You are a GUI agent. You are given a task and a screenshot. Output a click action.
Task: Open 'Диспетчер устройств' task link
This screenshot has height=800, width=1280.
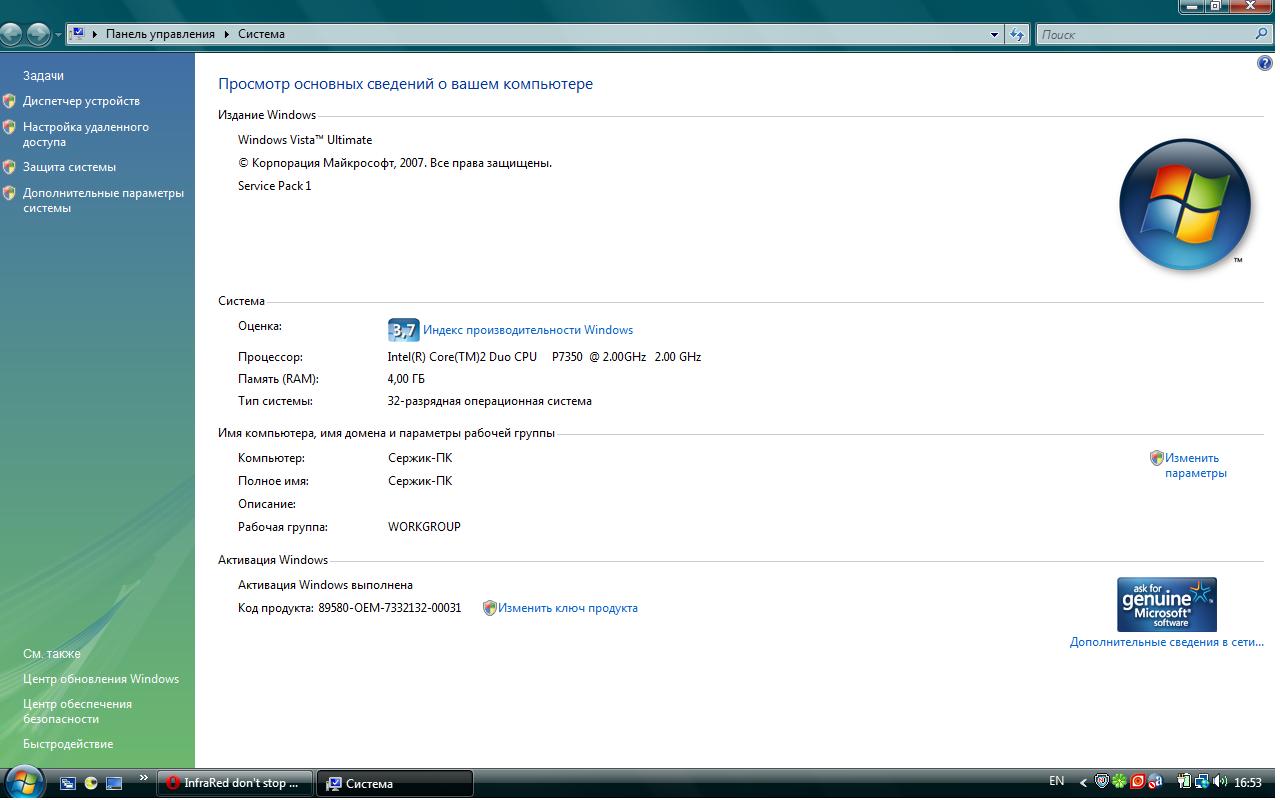tap(81, 101)
